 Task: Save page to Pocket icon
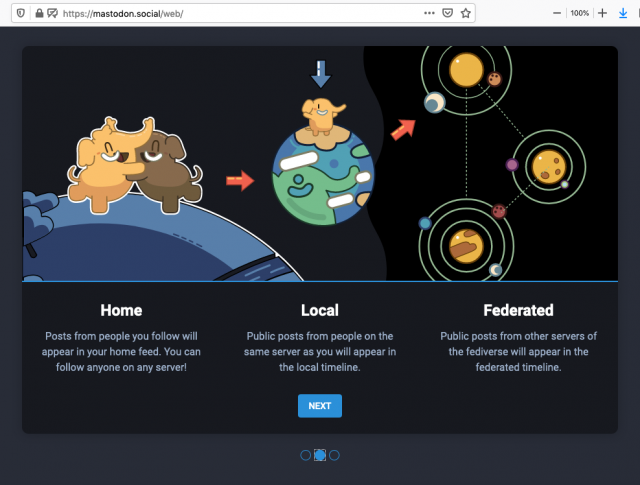click(x=447, y=13)
